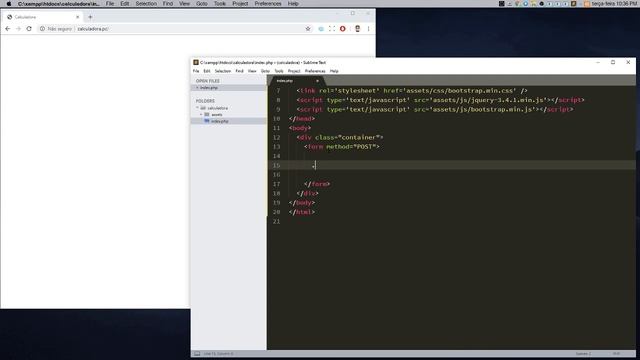
Task: Click line number 21 in the gutter
Action: [x=277, y=221]
